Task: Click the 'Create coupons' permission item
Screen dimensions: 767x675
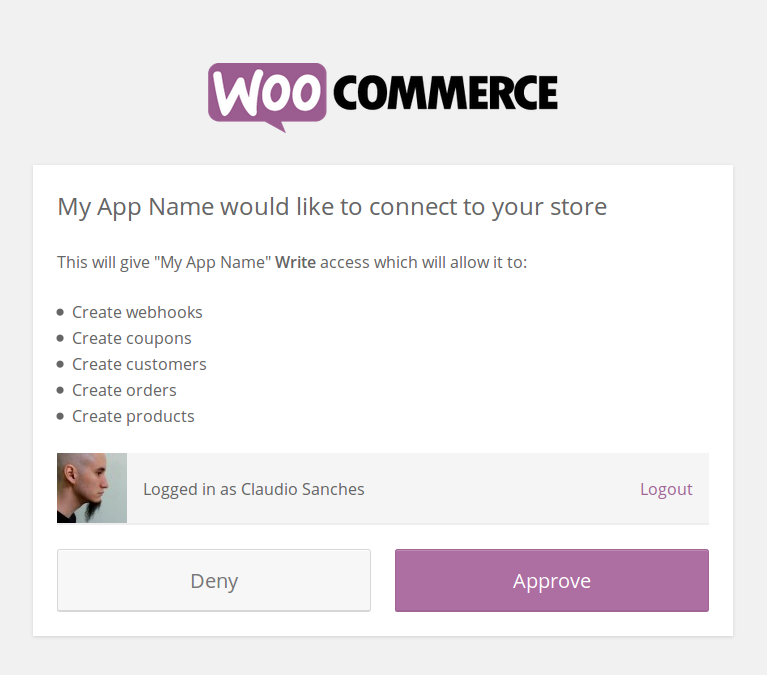Action: [x=131, y=338]
